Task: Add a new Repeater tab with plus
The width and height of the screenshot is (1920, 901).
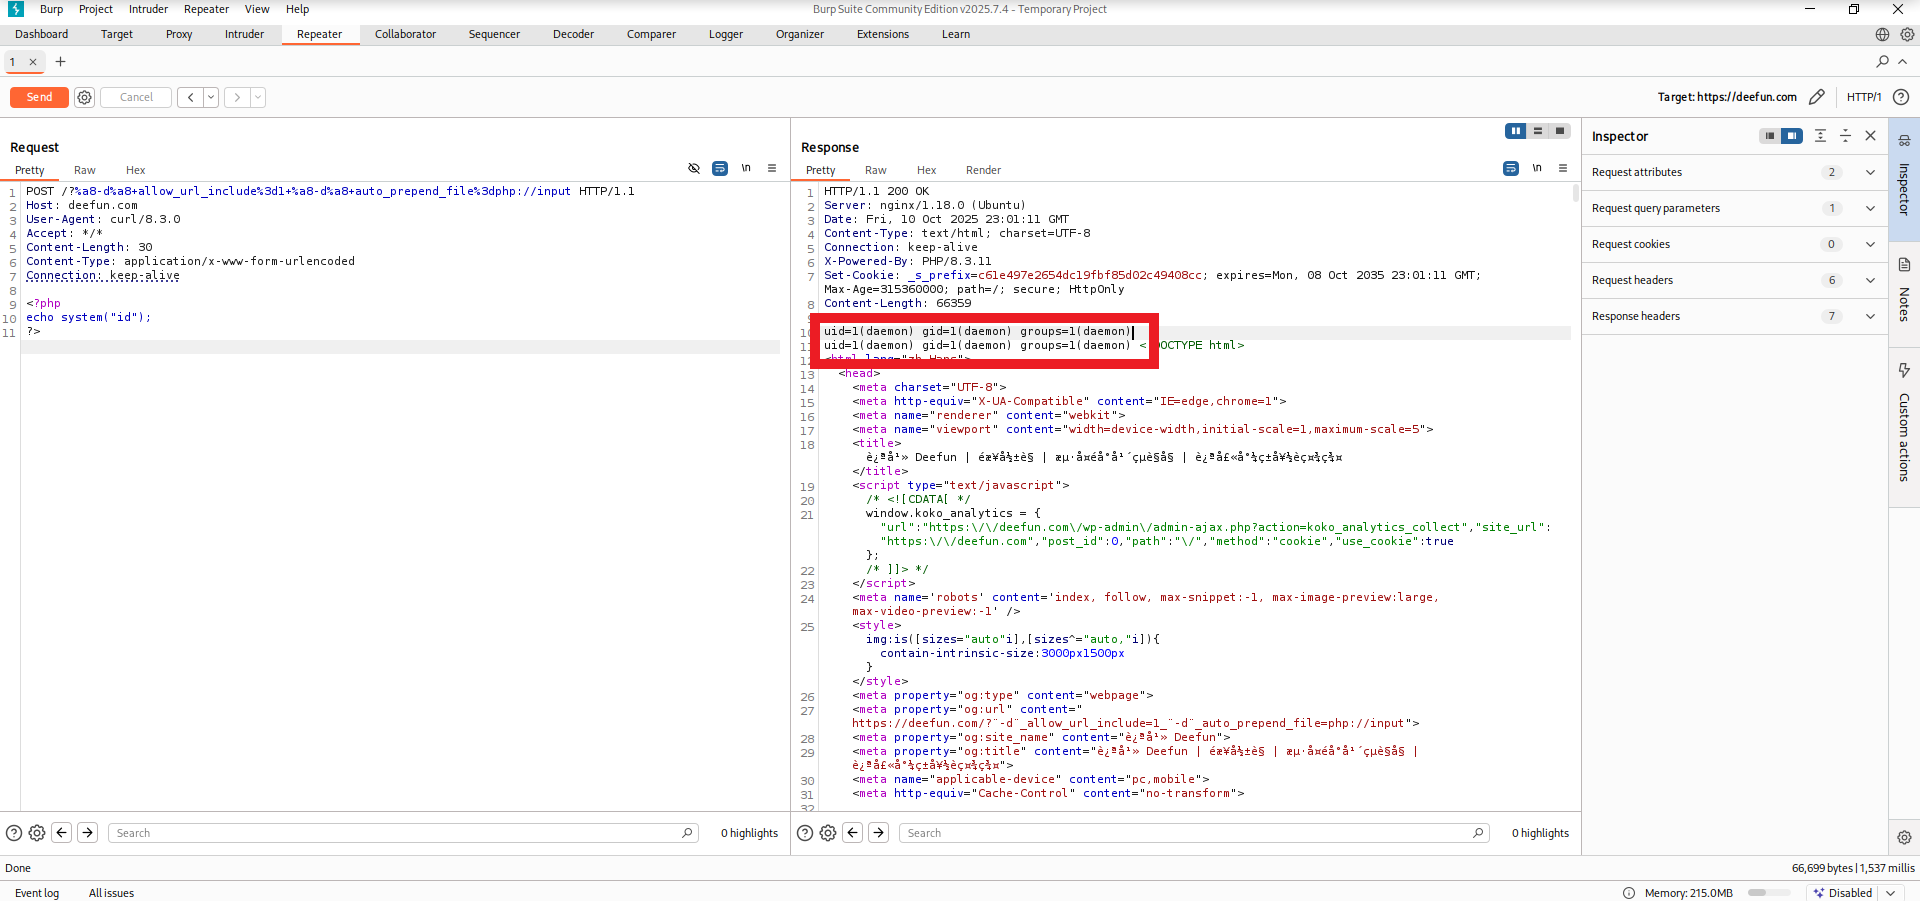Action: 60,62
